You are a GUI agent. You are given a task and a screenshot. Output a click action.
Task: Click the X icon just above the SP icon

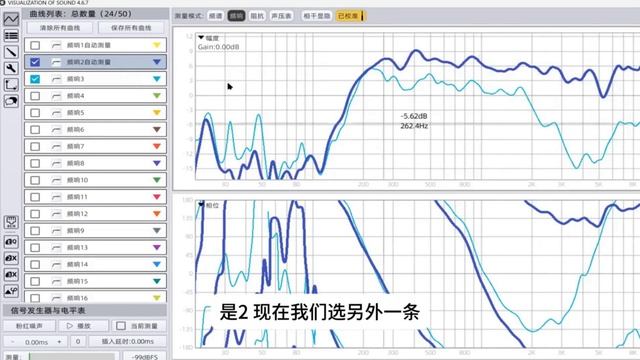(x=11, y=274)
